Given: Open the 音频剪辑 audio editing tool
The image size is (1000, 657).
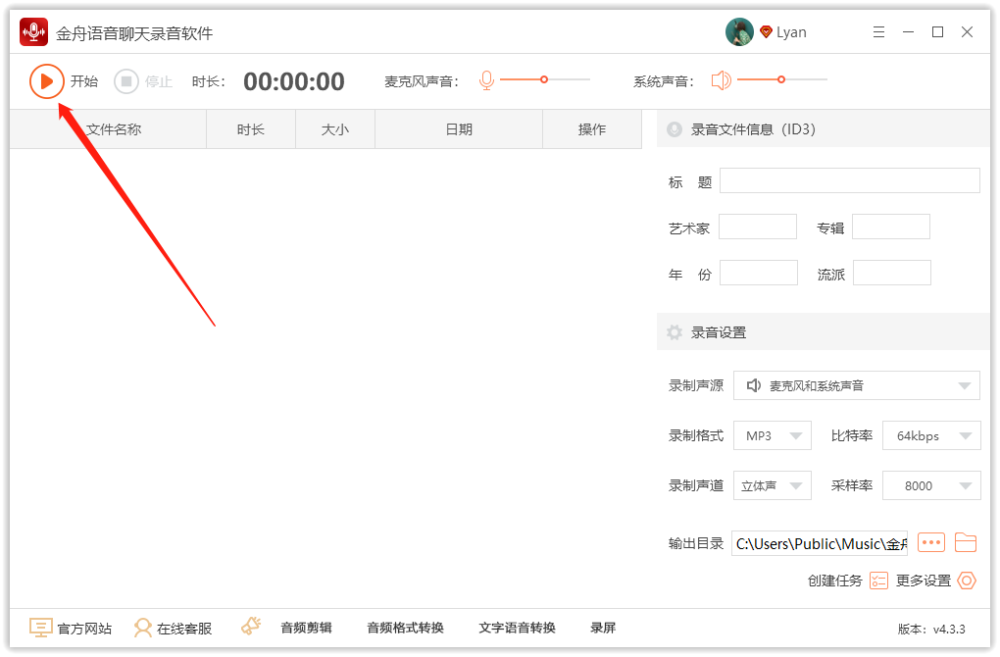Looking at the screenshot, I should tap(306, 628).
